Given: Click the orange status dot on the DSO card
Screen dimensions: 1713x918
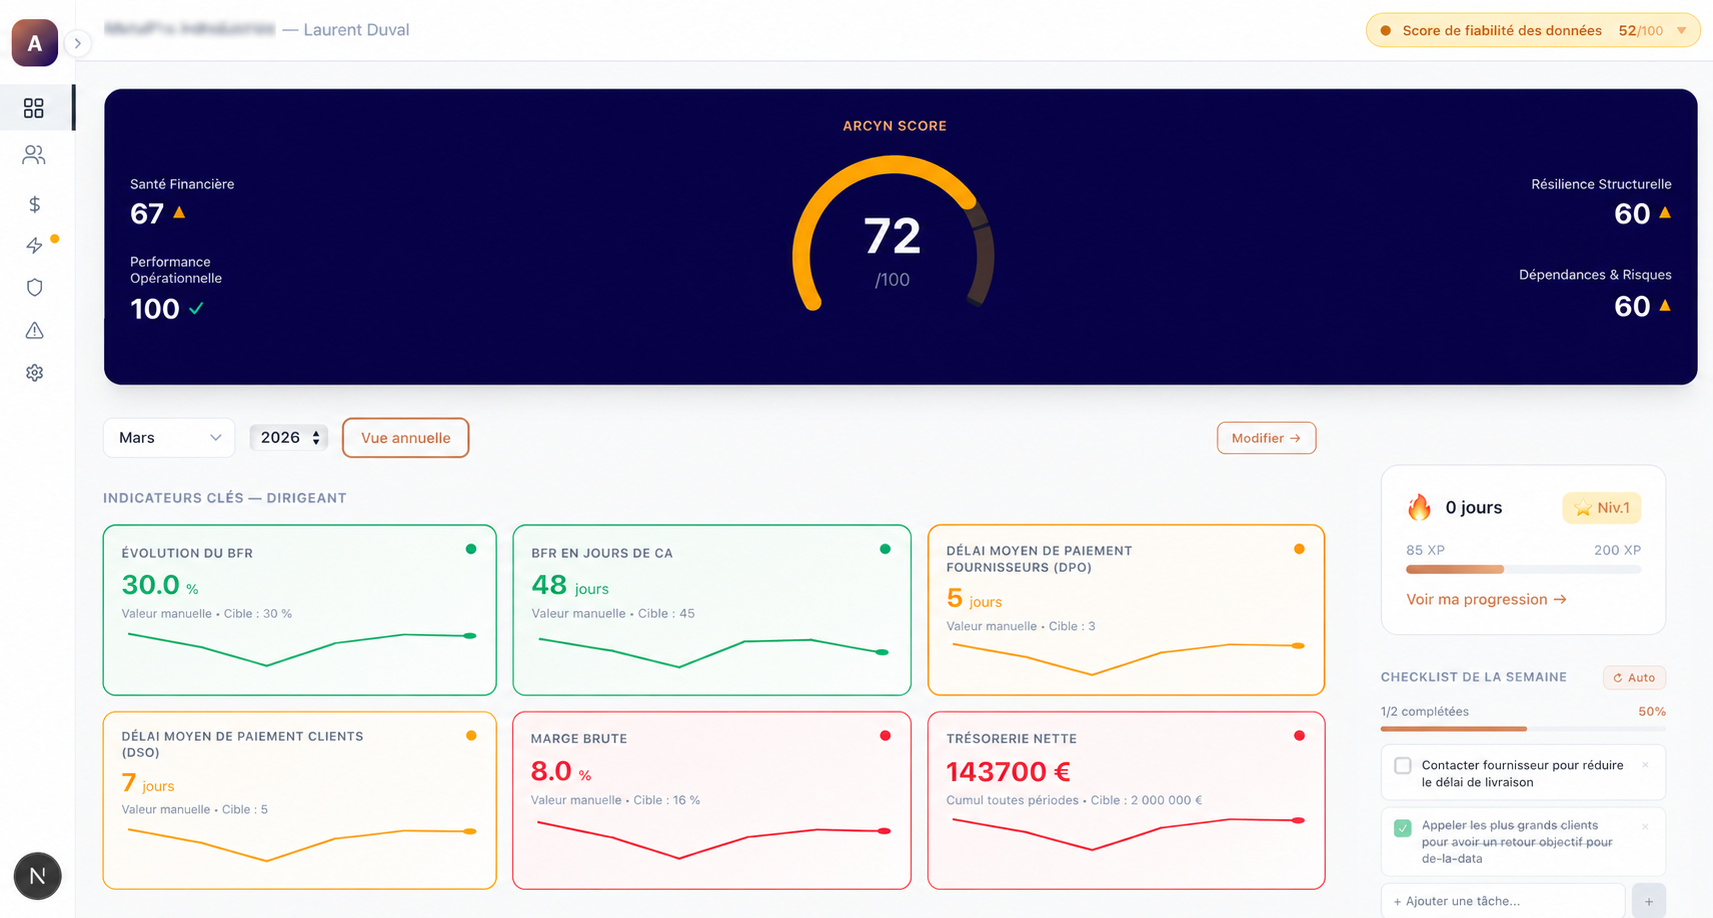Looking at the screenshot, I should tap(471, 736).
